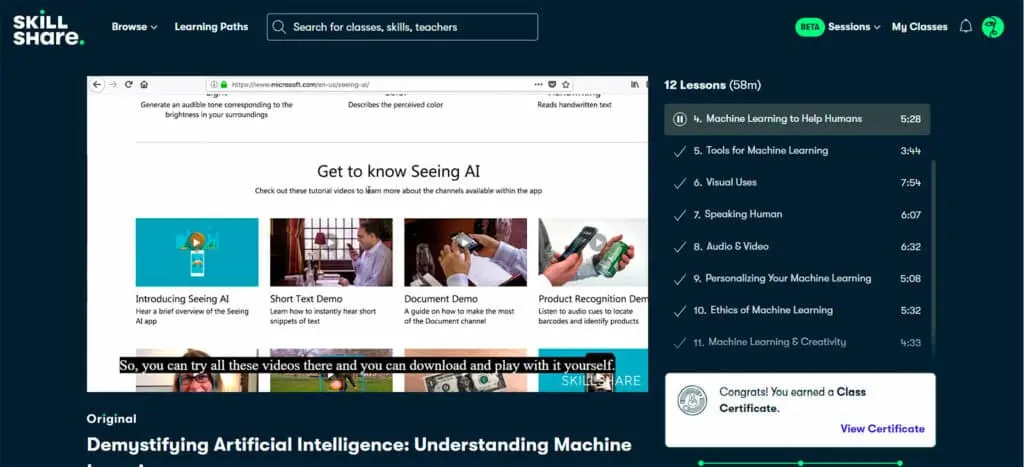Click the search classes input field
The image size is (1024, 467).
point(402,27)
